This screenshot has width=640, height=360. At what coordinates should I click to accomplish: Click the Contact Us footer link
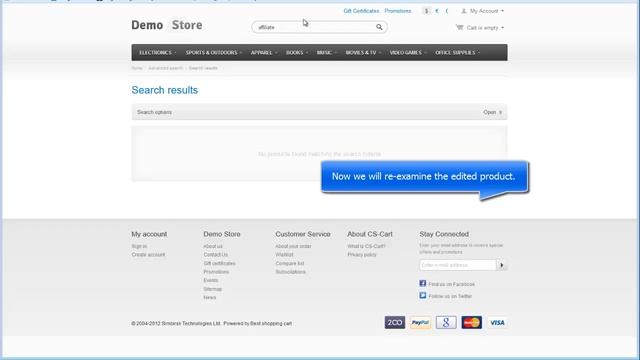(x=216, y=255)
